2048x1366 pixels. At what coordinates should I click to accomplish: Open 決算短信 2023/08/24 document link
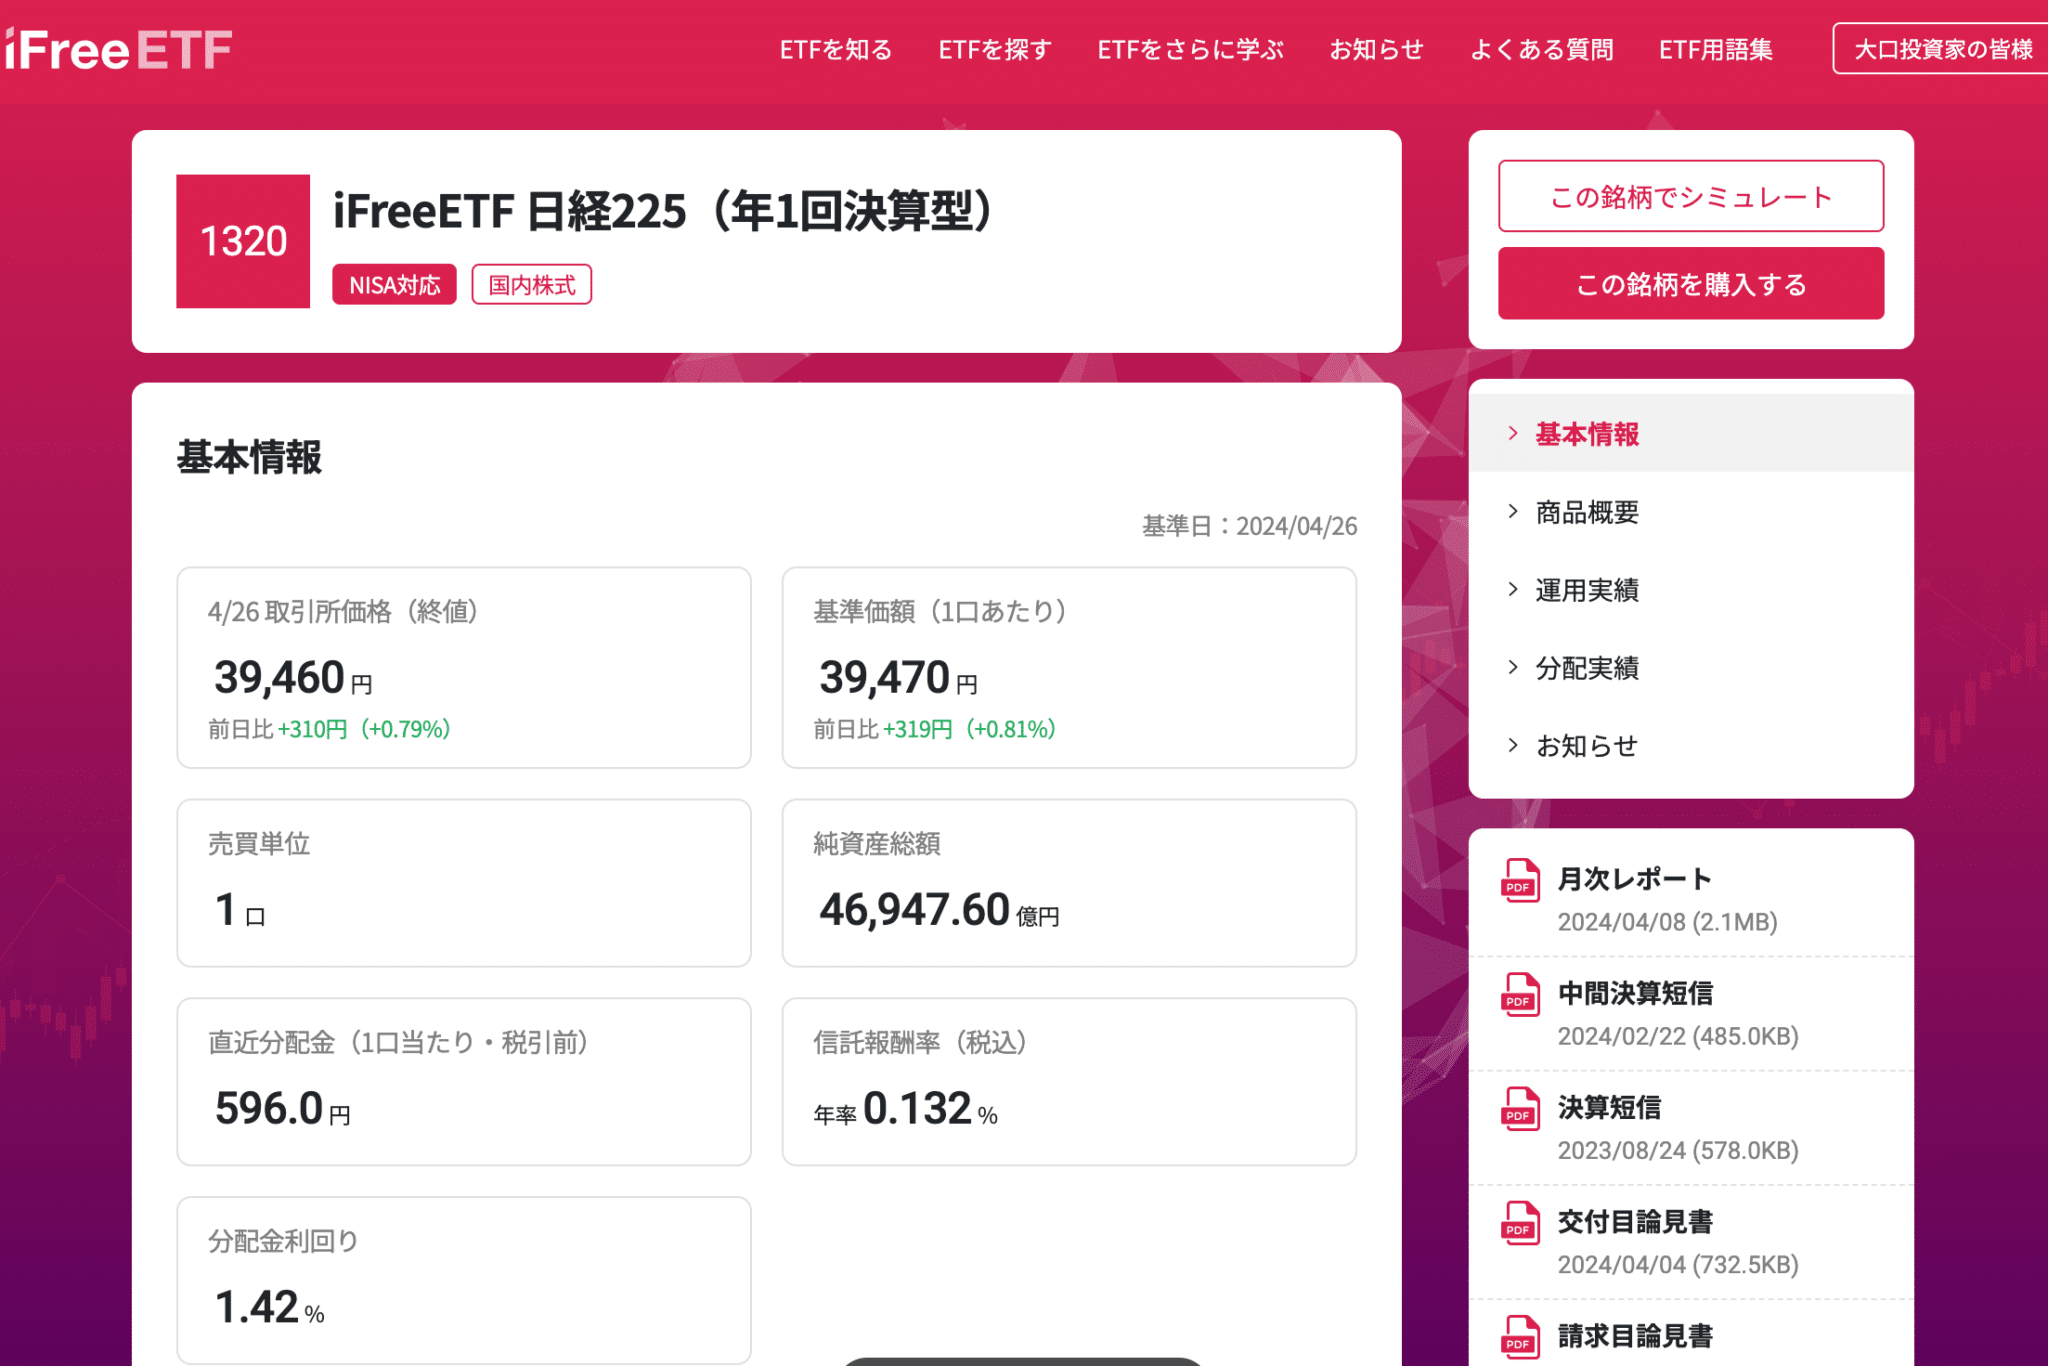(x=1609, y=1107)
